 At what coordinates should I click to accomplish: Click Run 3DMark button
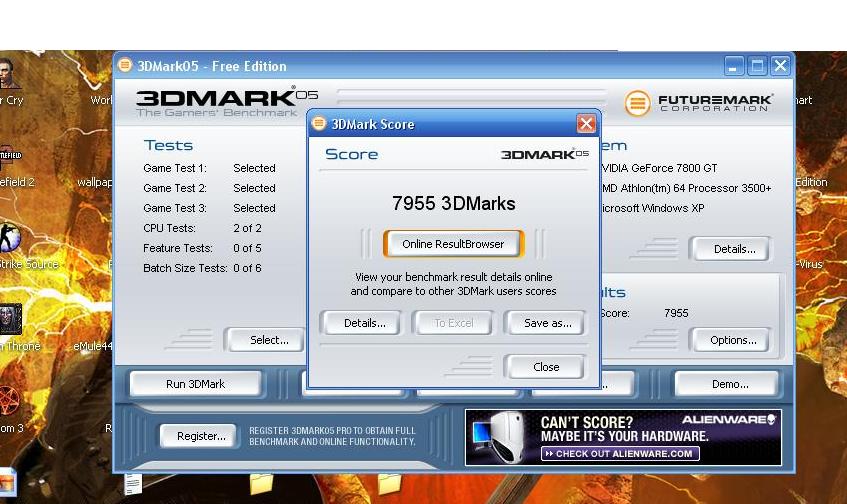tap(196, 384)
